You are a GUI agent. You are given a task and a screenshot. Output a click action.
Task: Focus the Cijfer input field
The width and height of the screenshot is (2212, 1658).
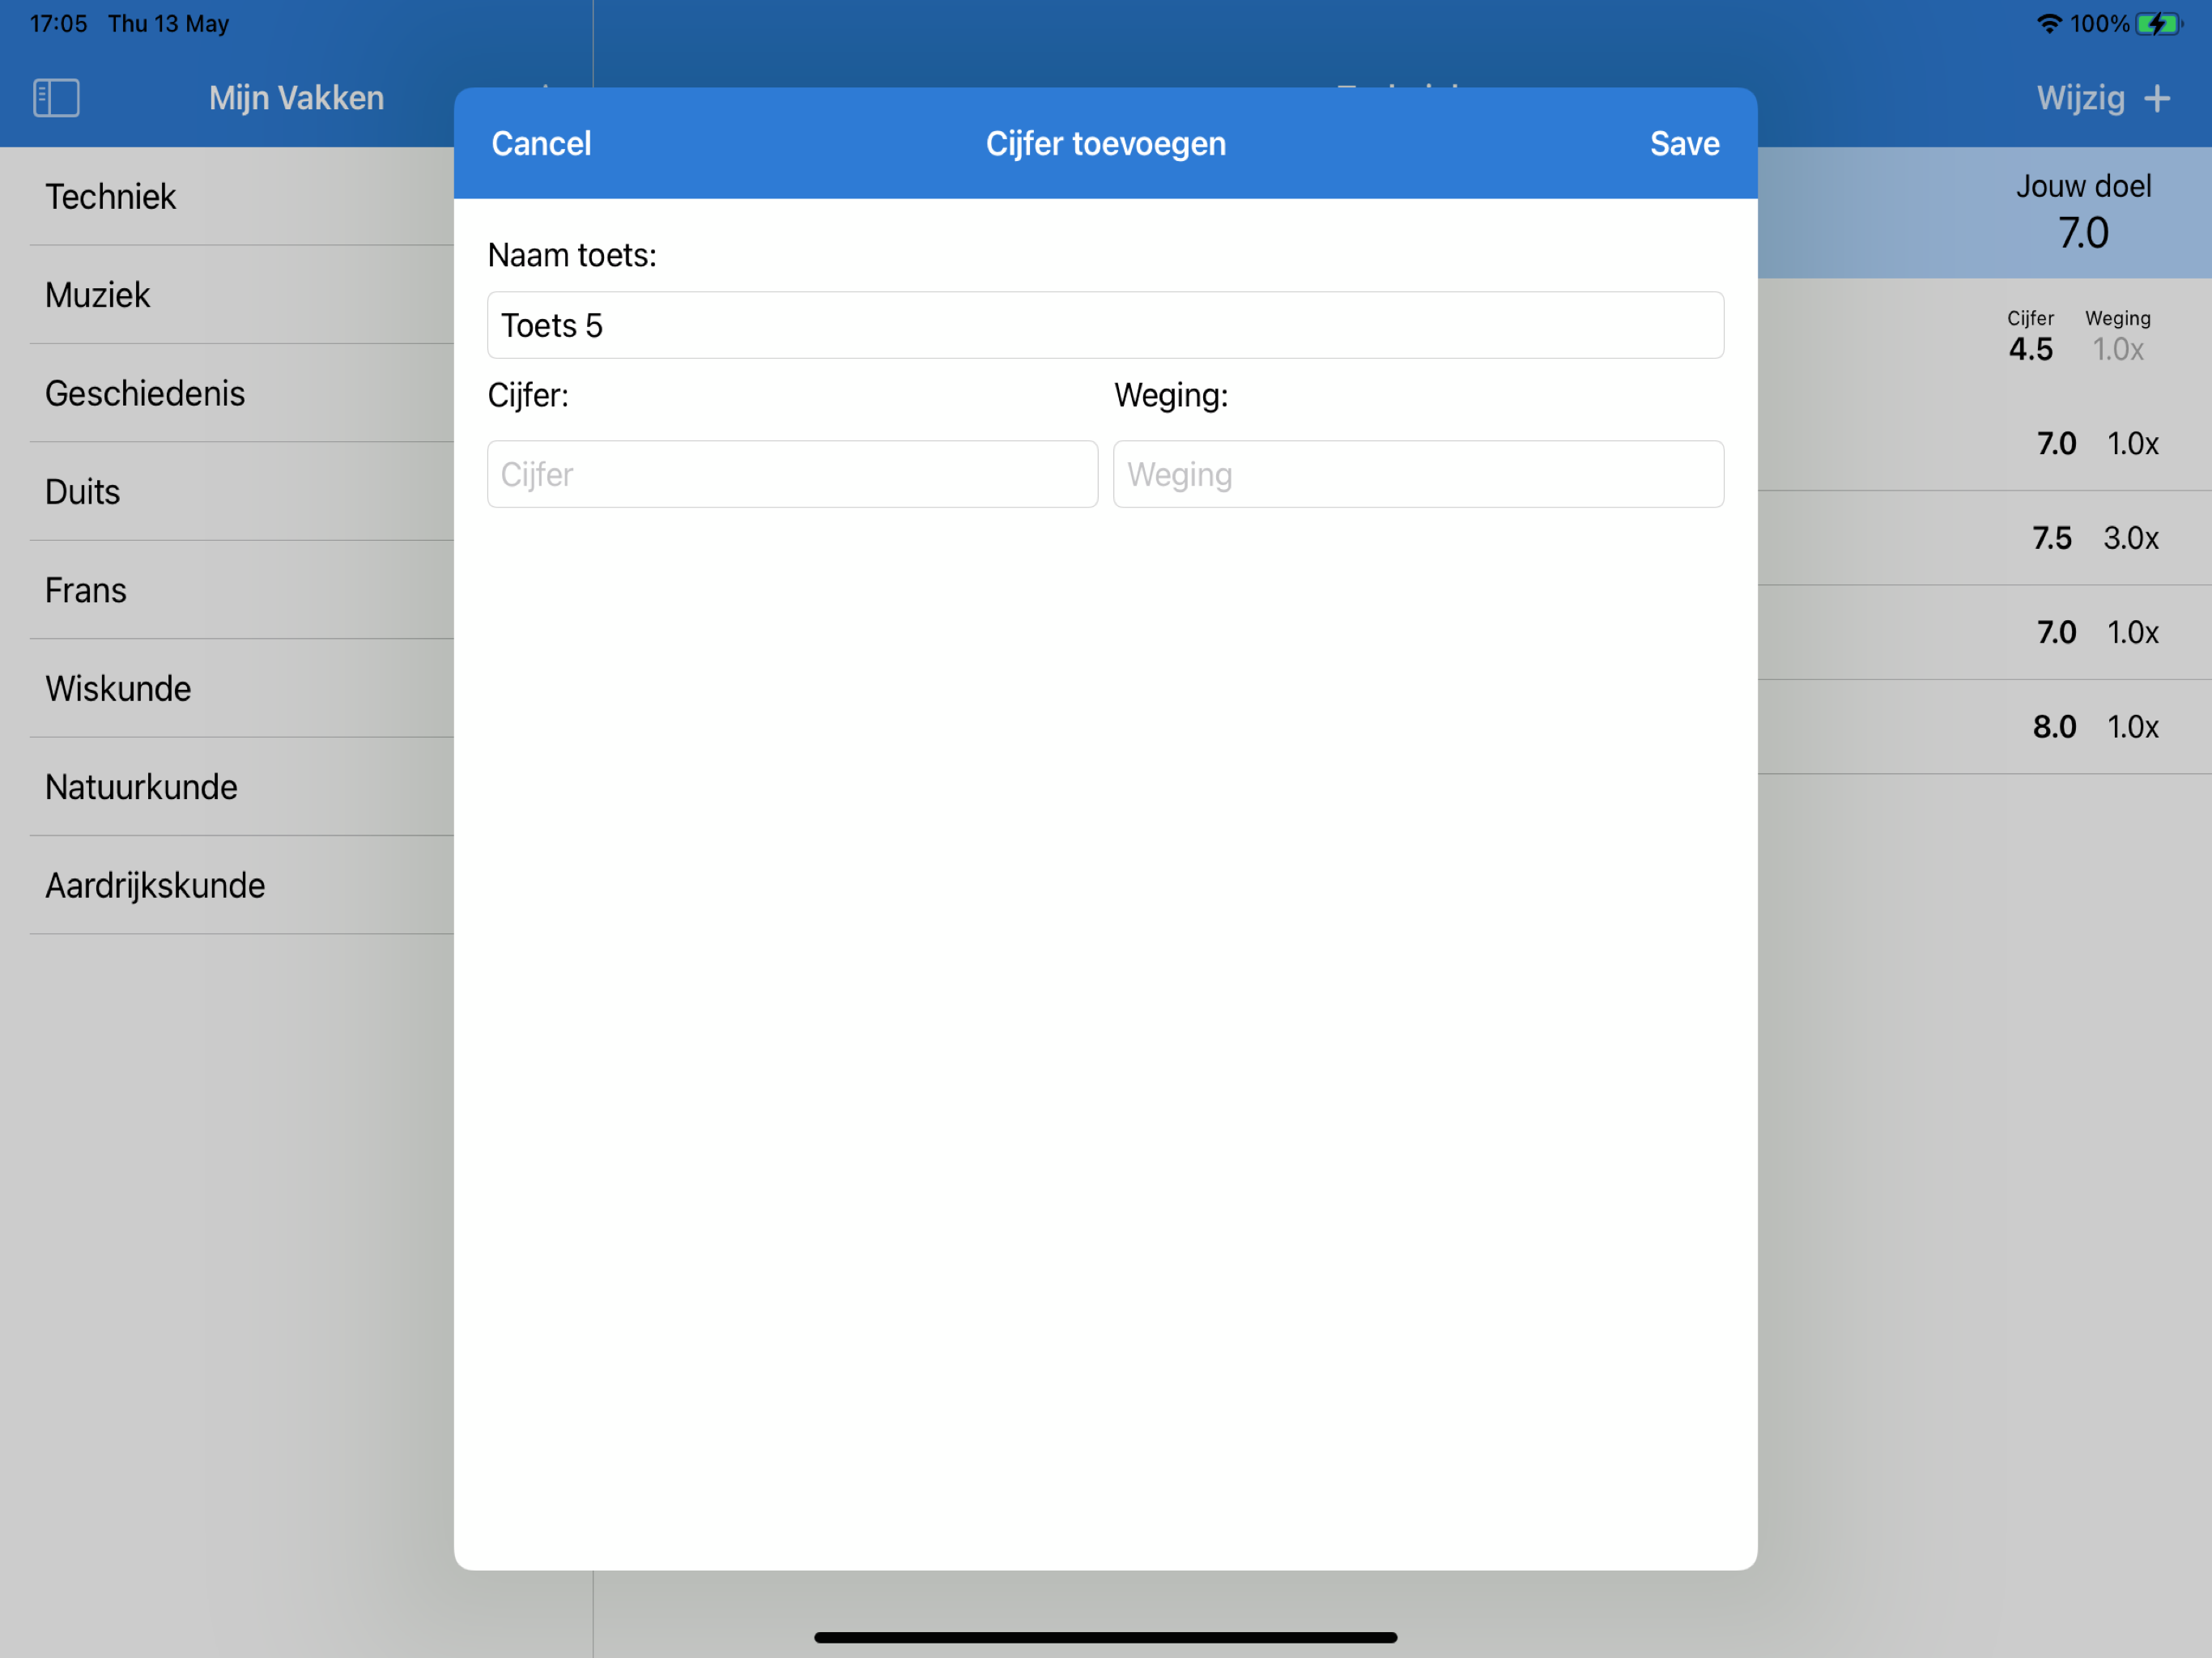(x=792, y=474)
